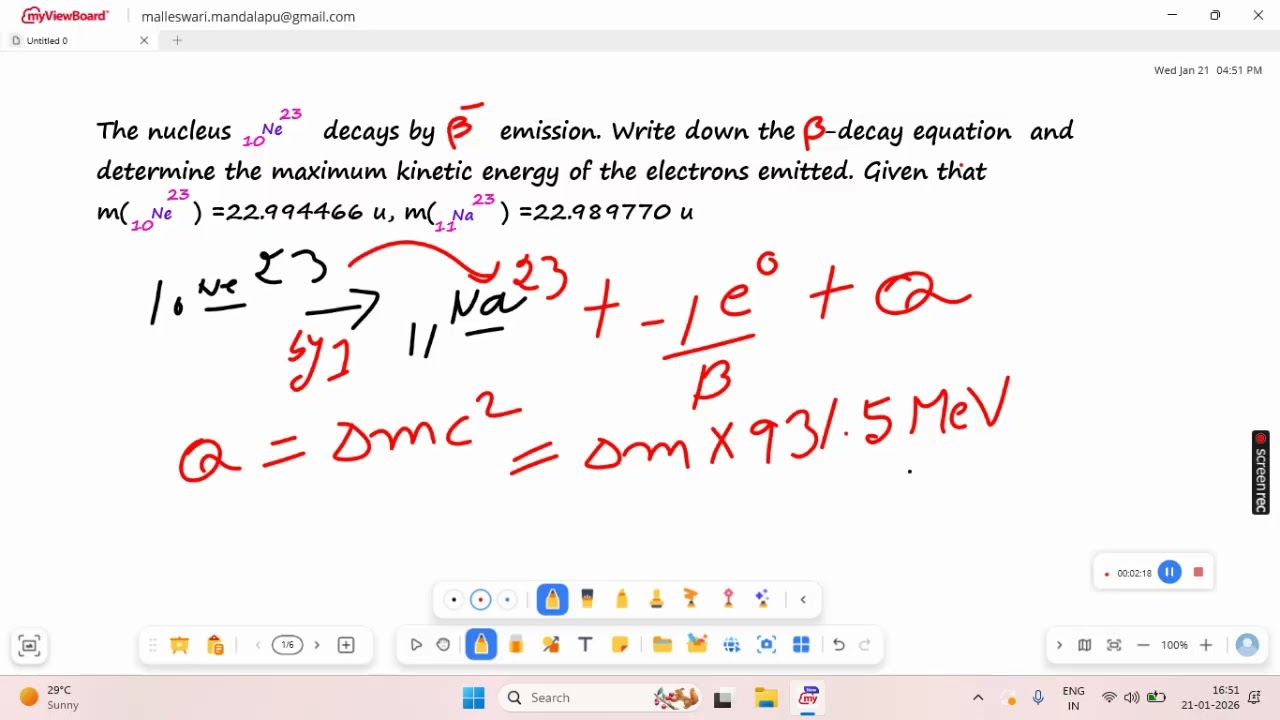Open the user profile avatar
This screenshot has width=1280, height=720.
coord(1247,645)
